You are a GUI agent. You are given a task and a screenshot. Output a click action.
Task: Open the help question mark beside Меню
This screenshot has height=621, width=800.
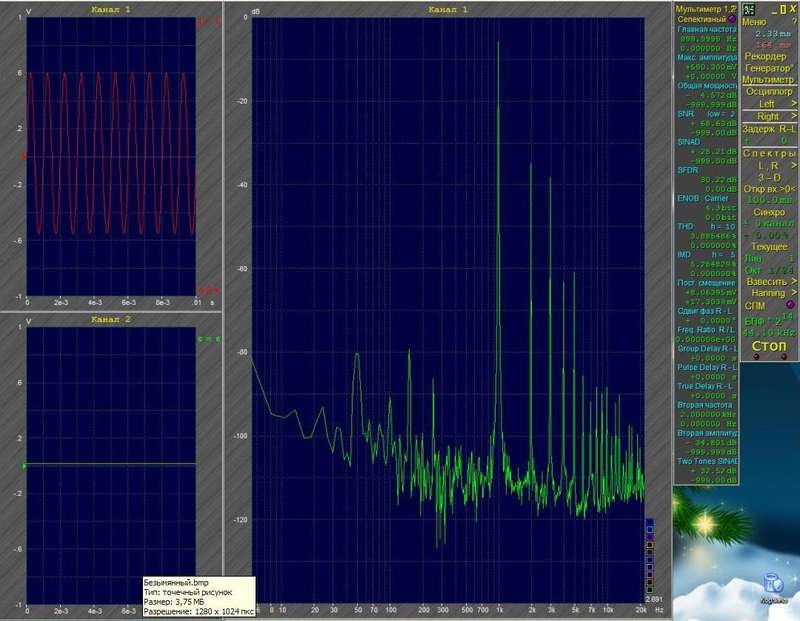coord(794,21)
